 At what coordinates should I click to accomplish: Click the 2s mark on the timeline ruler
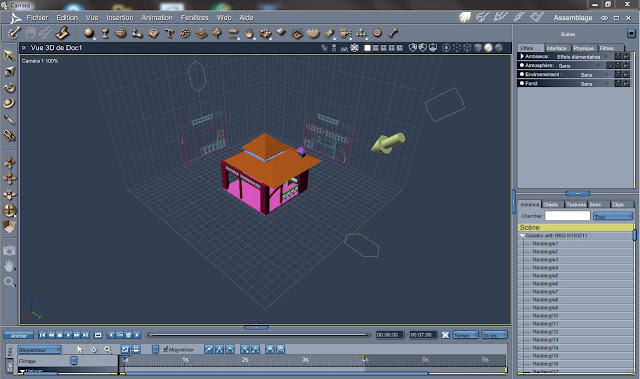pos(245,359)
